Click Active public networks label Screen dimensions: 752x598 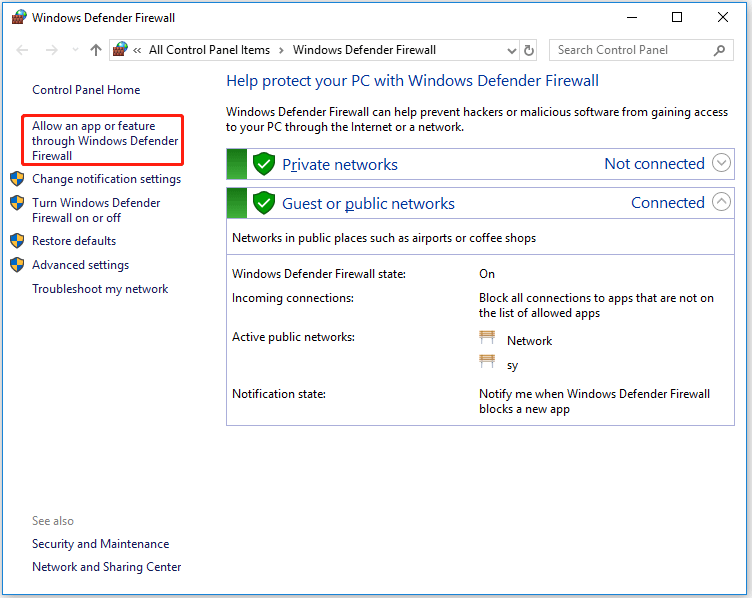click(293, 337)
